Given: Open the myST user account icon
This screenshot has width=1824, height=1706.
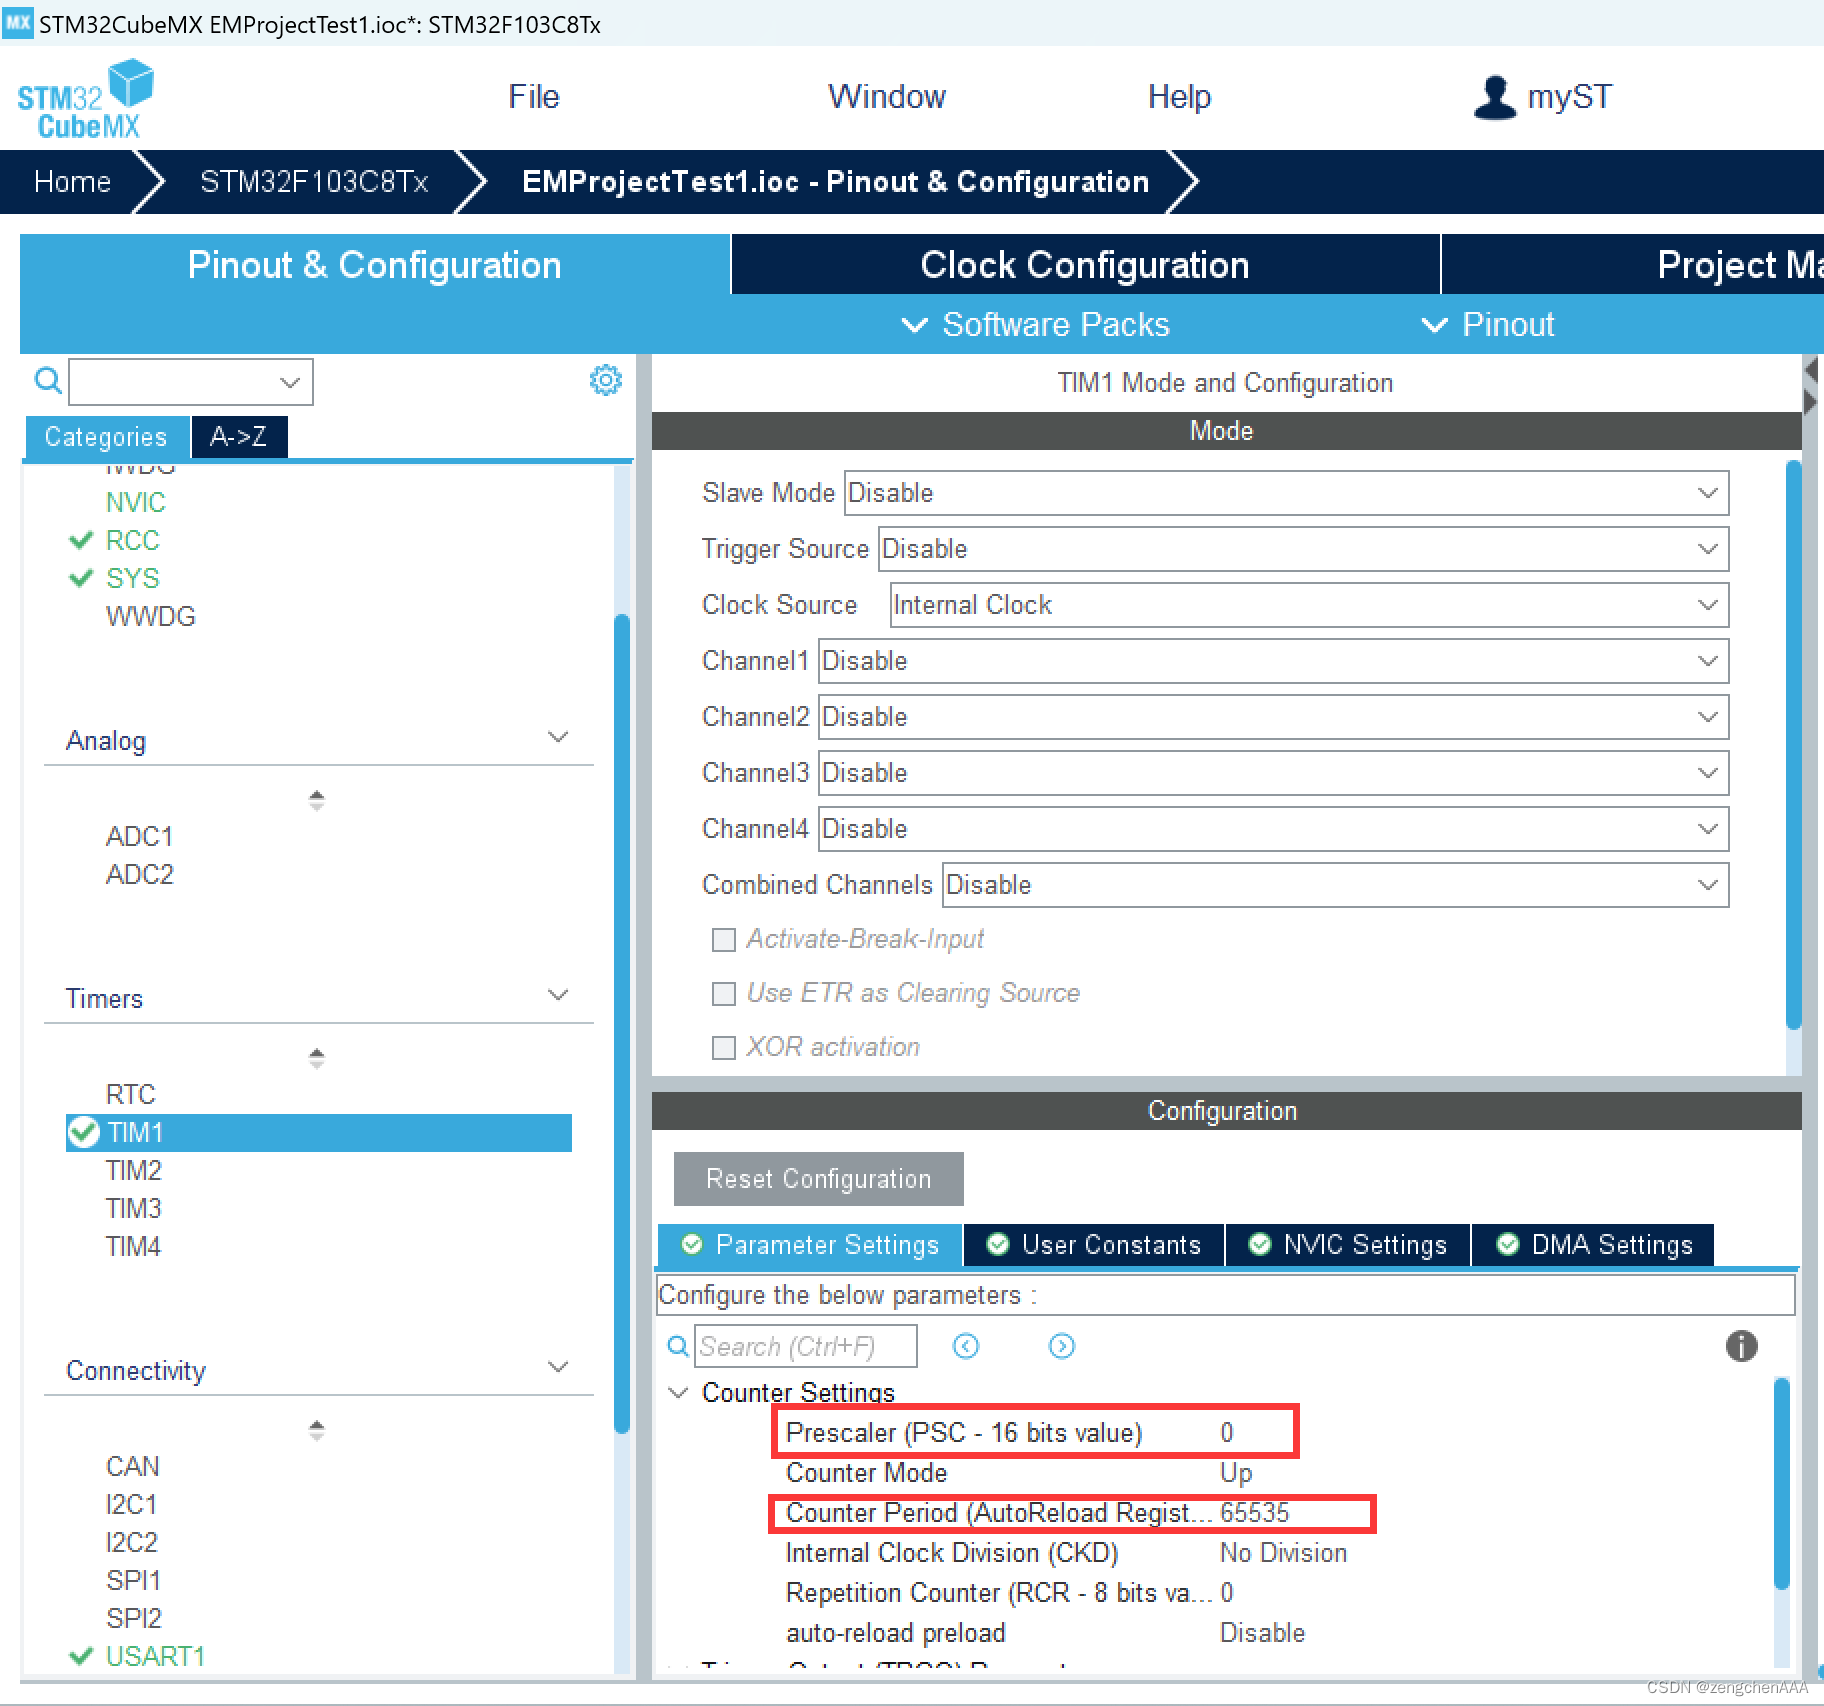Looking at the screenshot, I should pyautogui.click(x=1494, y=98).
